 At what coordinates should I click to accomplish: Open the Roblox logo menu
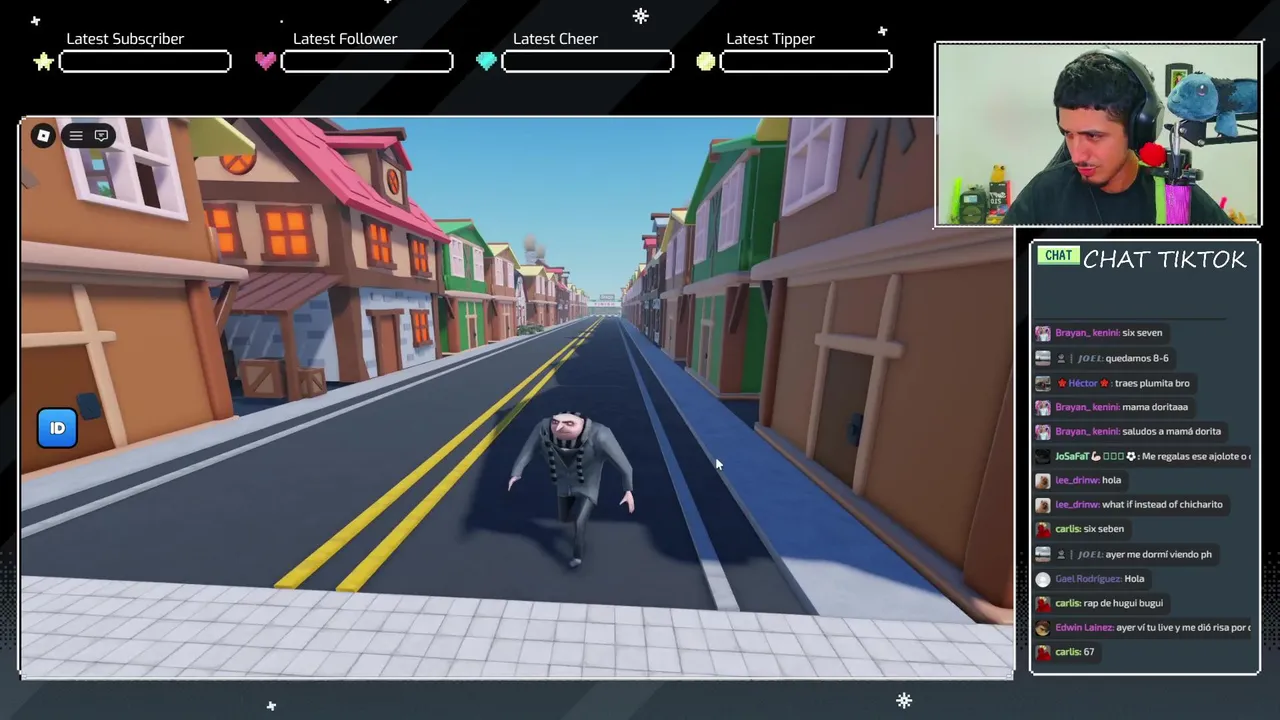point(43,136)
